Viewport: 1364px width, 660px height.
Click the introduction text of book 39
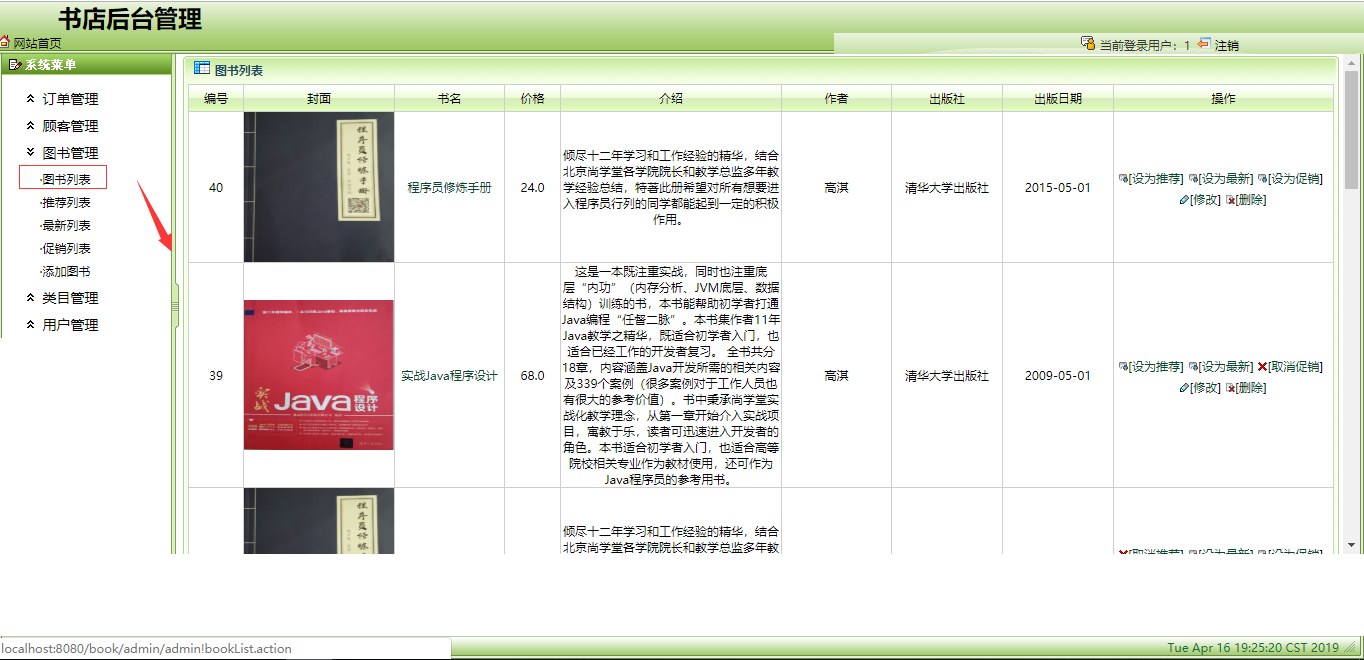point(671,375)
